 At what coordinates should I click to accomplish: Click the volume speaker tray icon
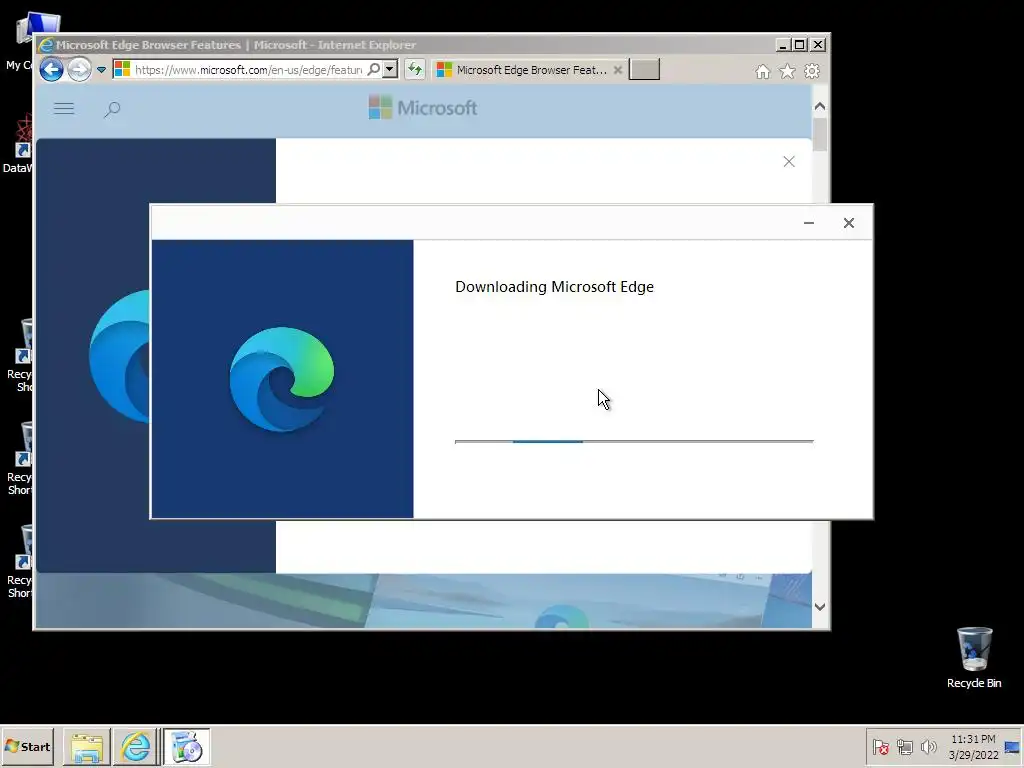tap(928, 746)
